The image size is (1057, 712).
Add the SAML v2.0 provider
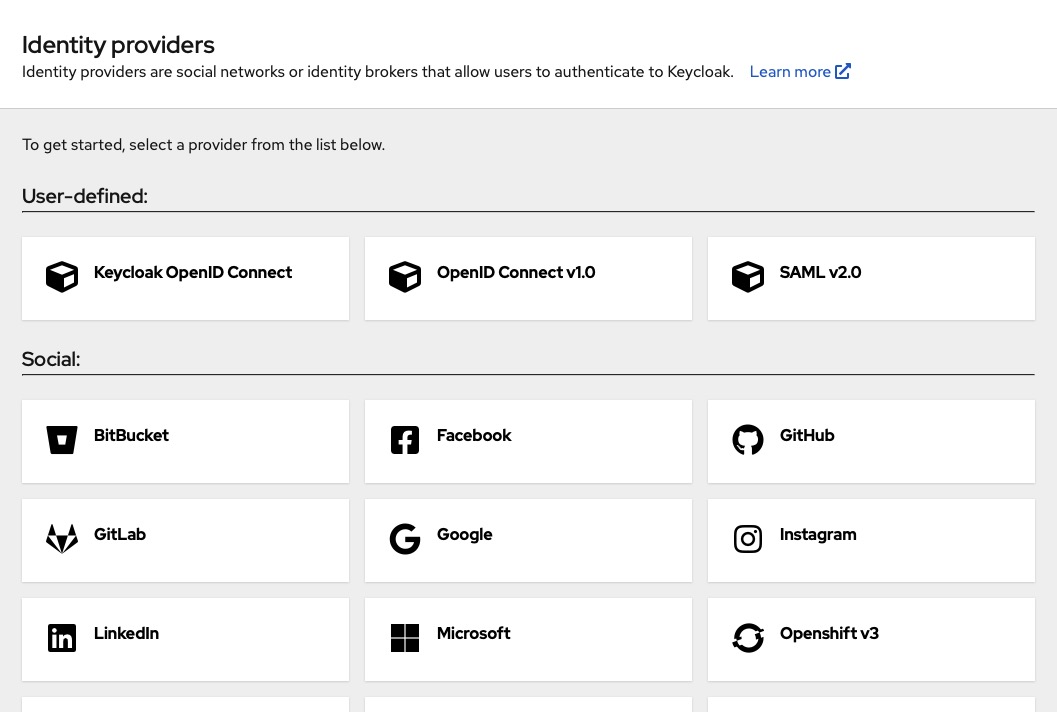tap(871, 278)
